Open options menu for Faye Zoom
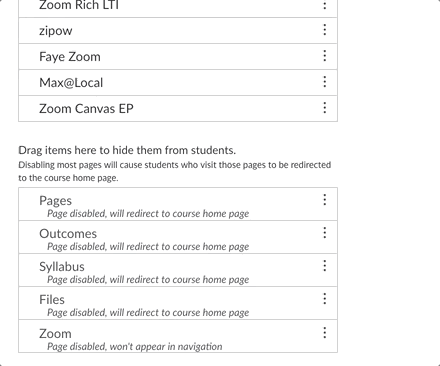This screenshot has height=366, width=440. click(x=325, y=56)
